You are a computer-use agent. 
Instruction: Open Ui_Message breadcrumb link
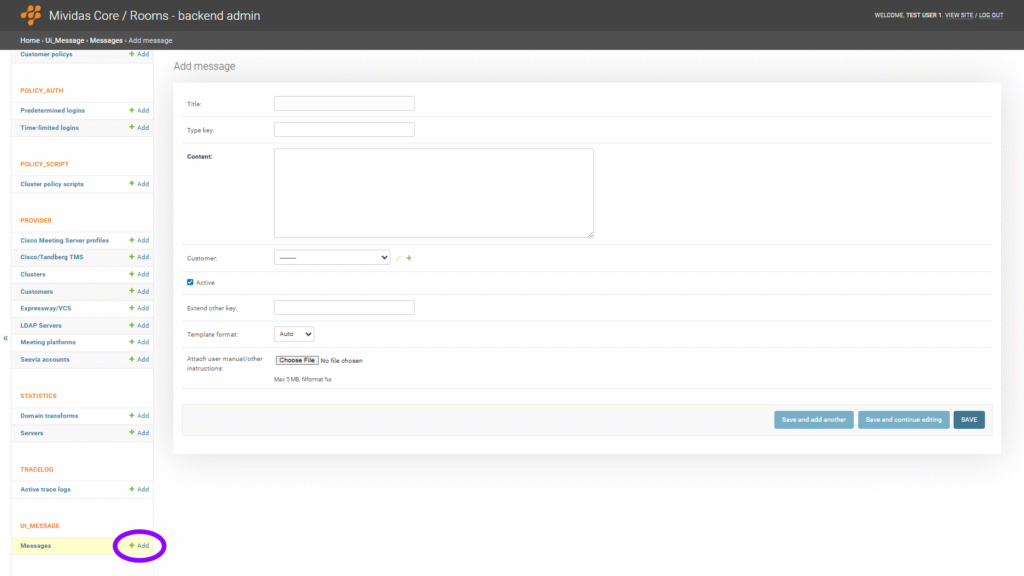coord(65,40)
